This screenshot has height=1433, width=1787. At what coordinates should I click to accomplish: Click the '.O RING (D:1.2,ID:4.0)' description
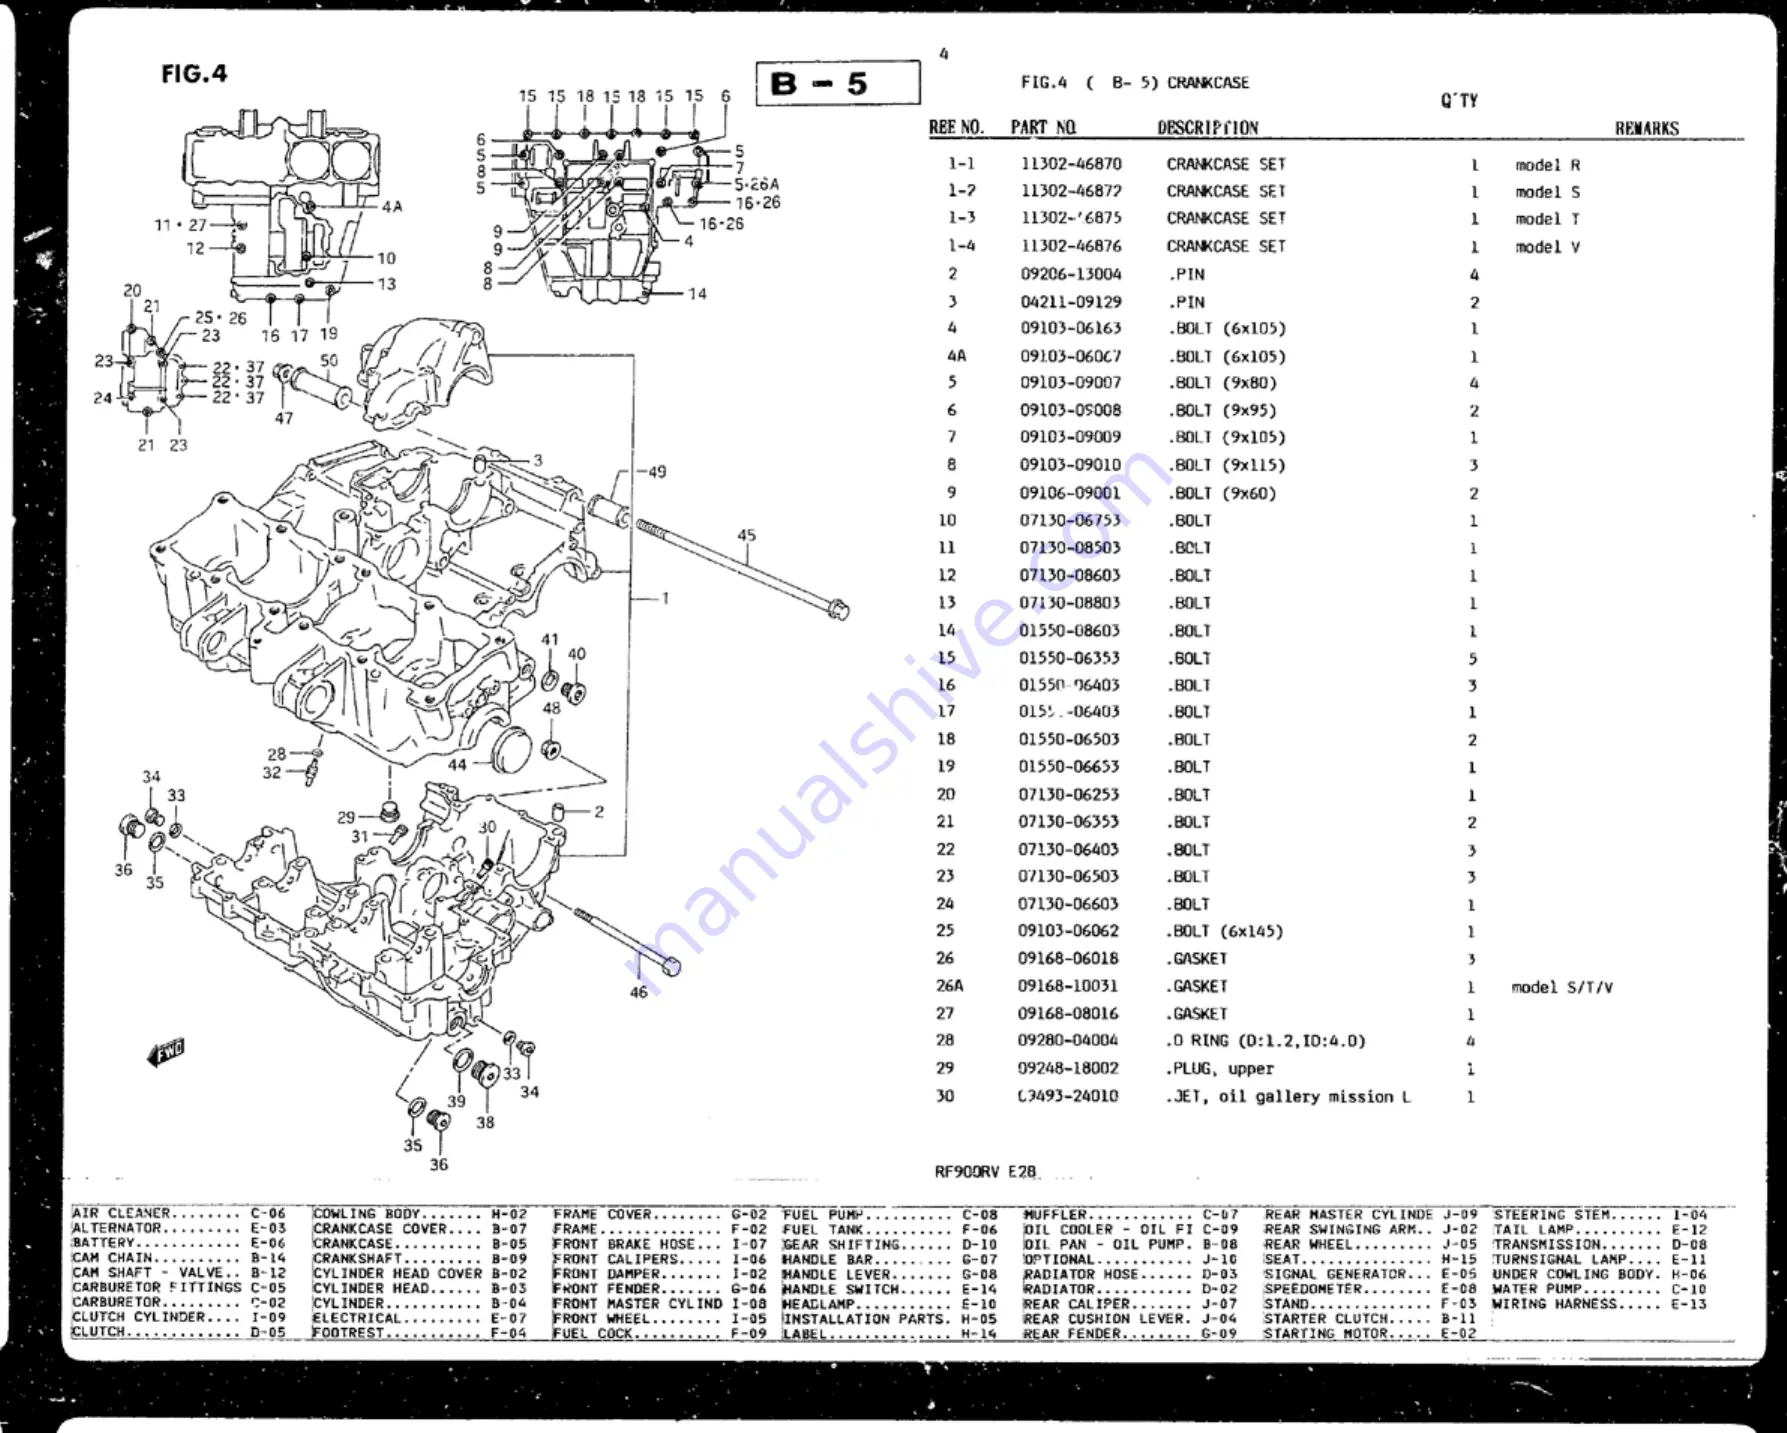point(1265,1040)
